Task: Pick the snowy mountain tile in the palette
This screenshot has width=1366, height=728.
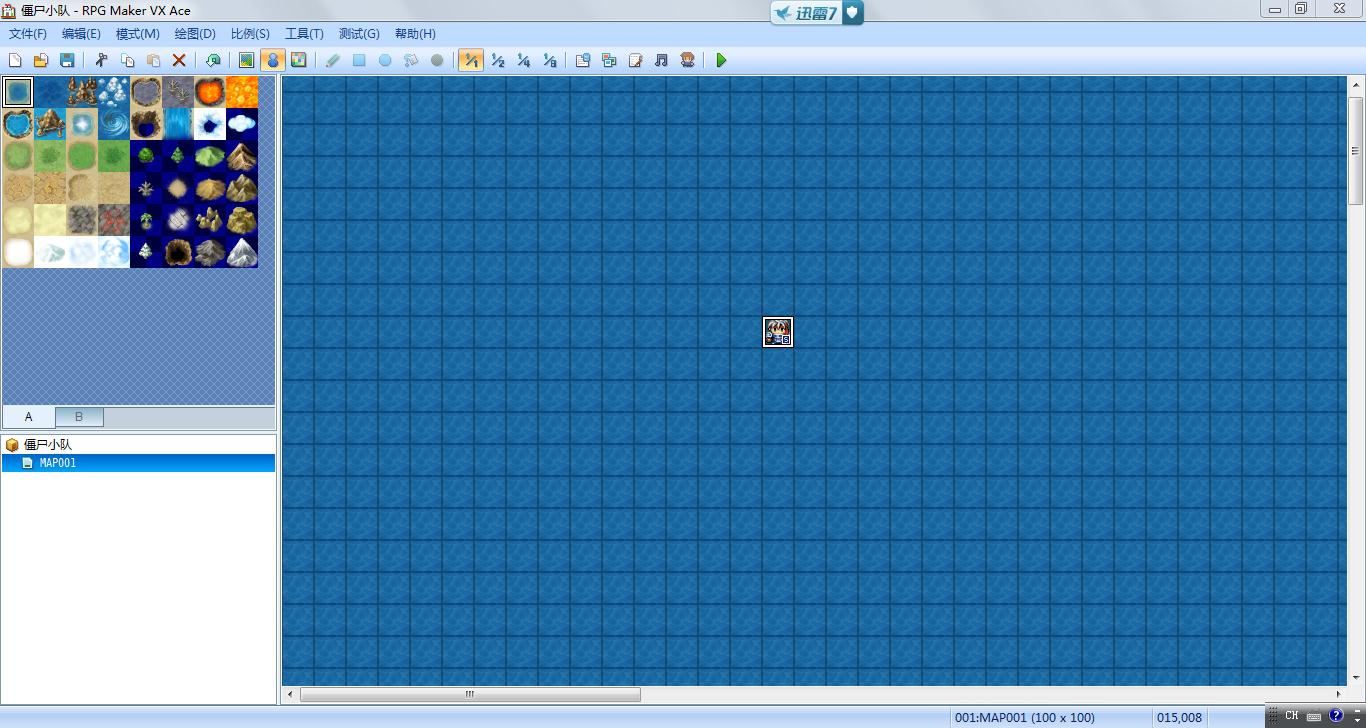Action: coord(242,252)
